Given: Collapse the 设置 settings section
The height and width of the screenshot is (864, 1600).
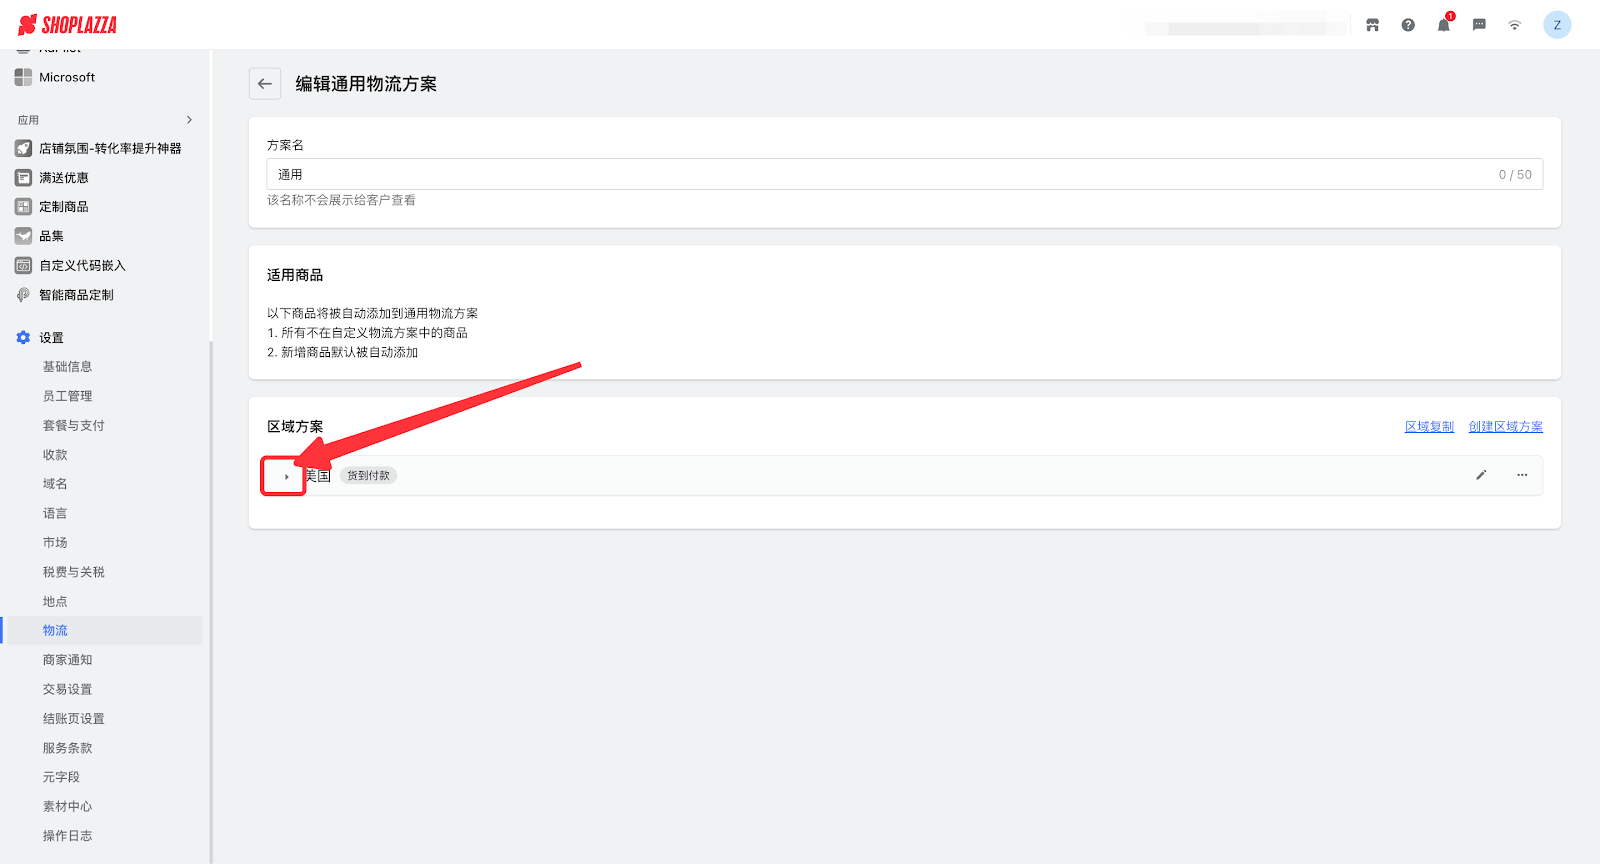Looking at the screenshot, I should (51, 338).
